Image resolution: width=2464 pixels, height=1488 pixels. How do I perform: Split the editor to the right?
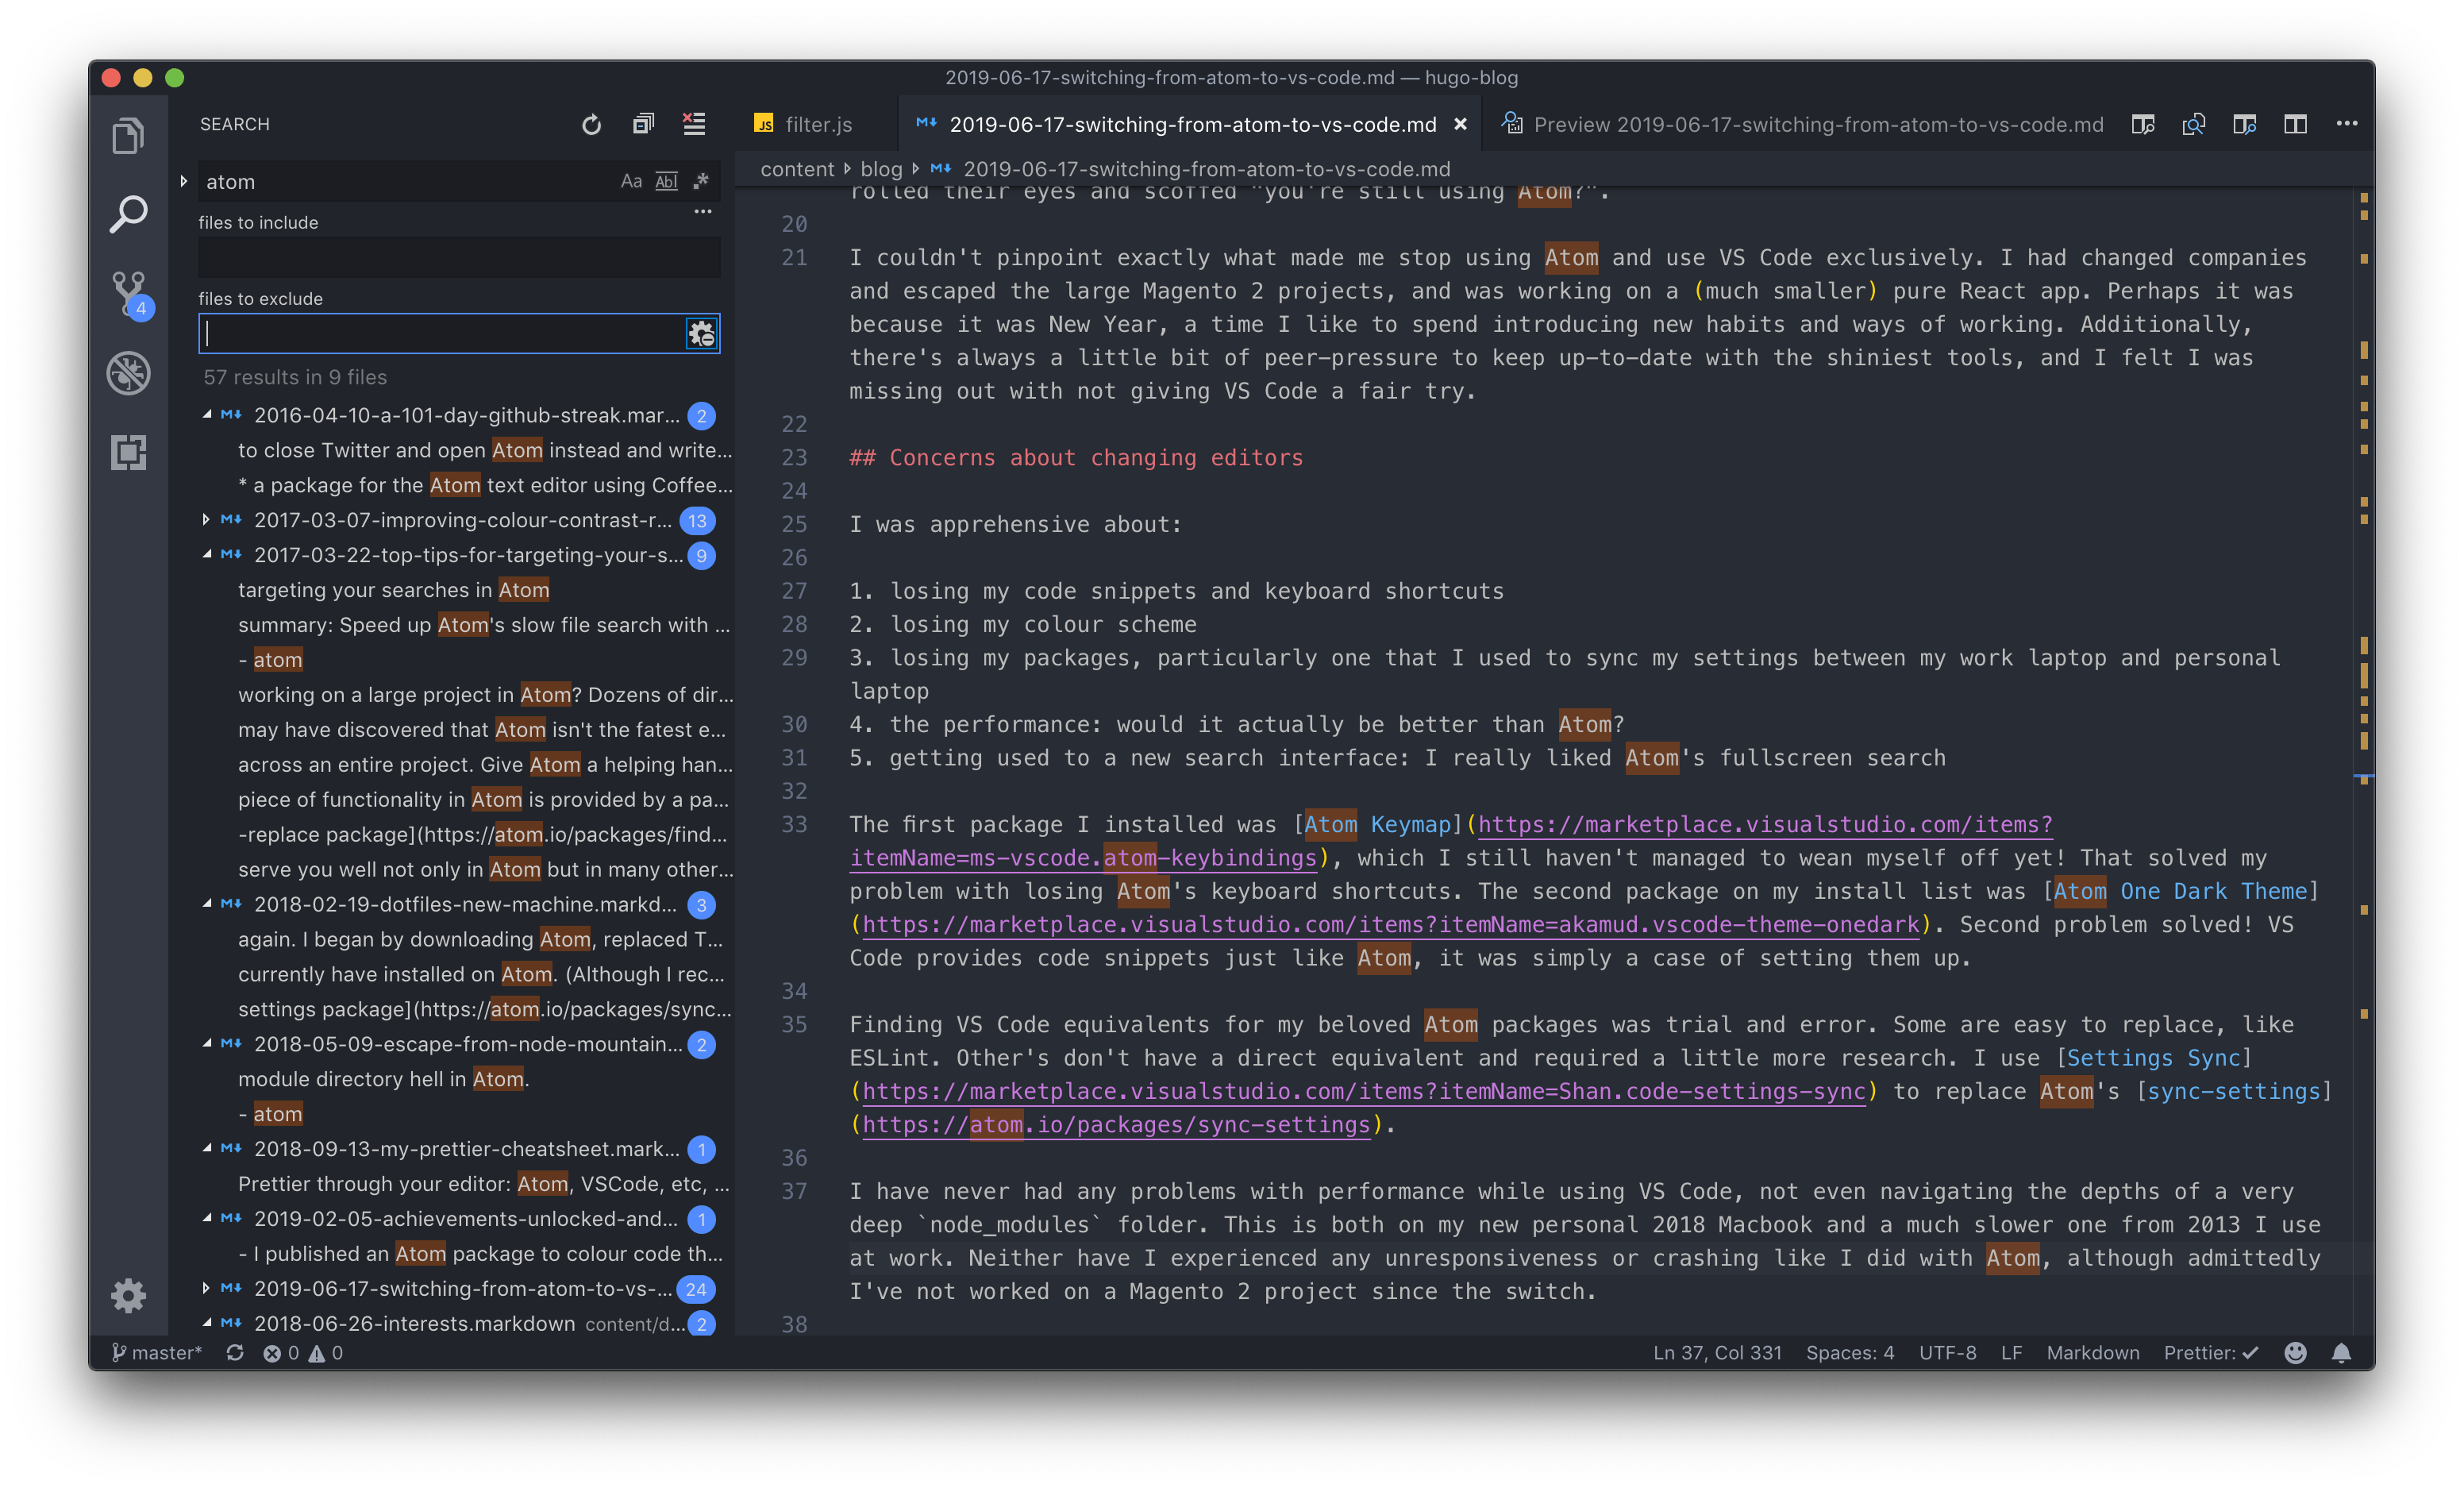coord(2295,124)
